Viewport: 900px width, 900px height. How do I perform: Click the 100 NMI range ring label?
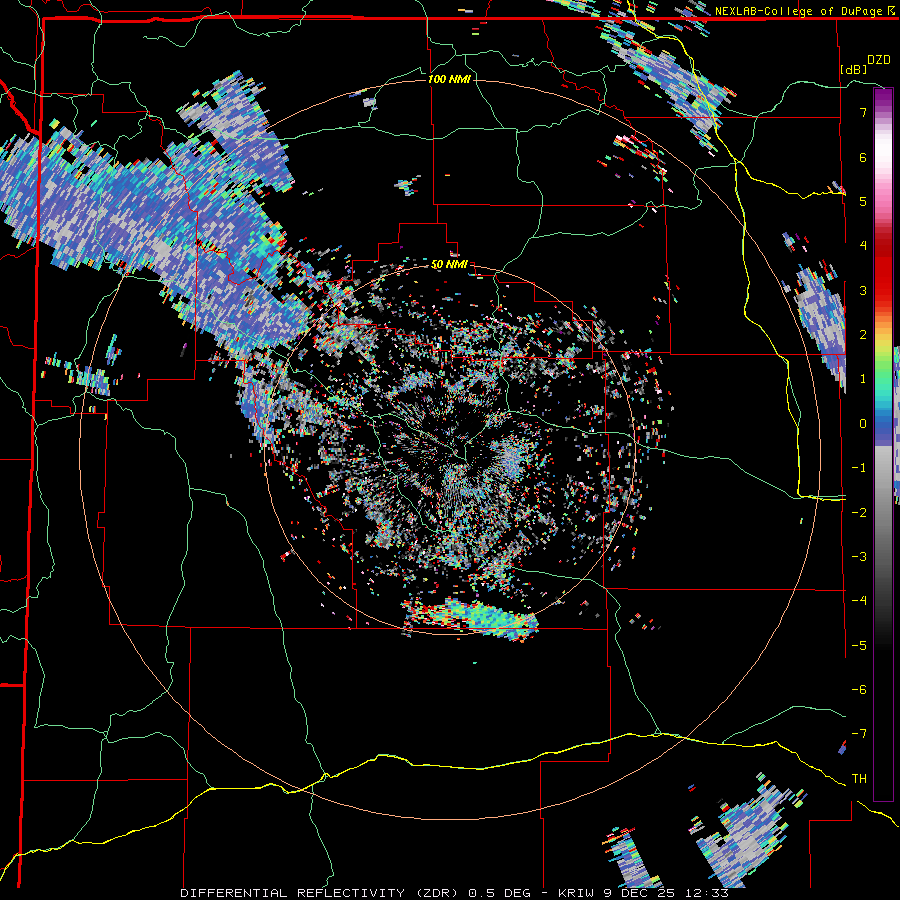[x=449, y=79]
